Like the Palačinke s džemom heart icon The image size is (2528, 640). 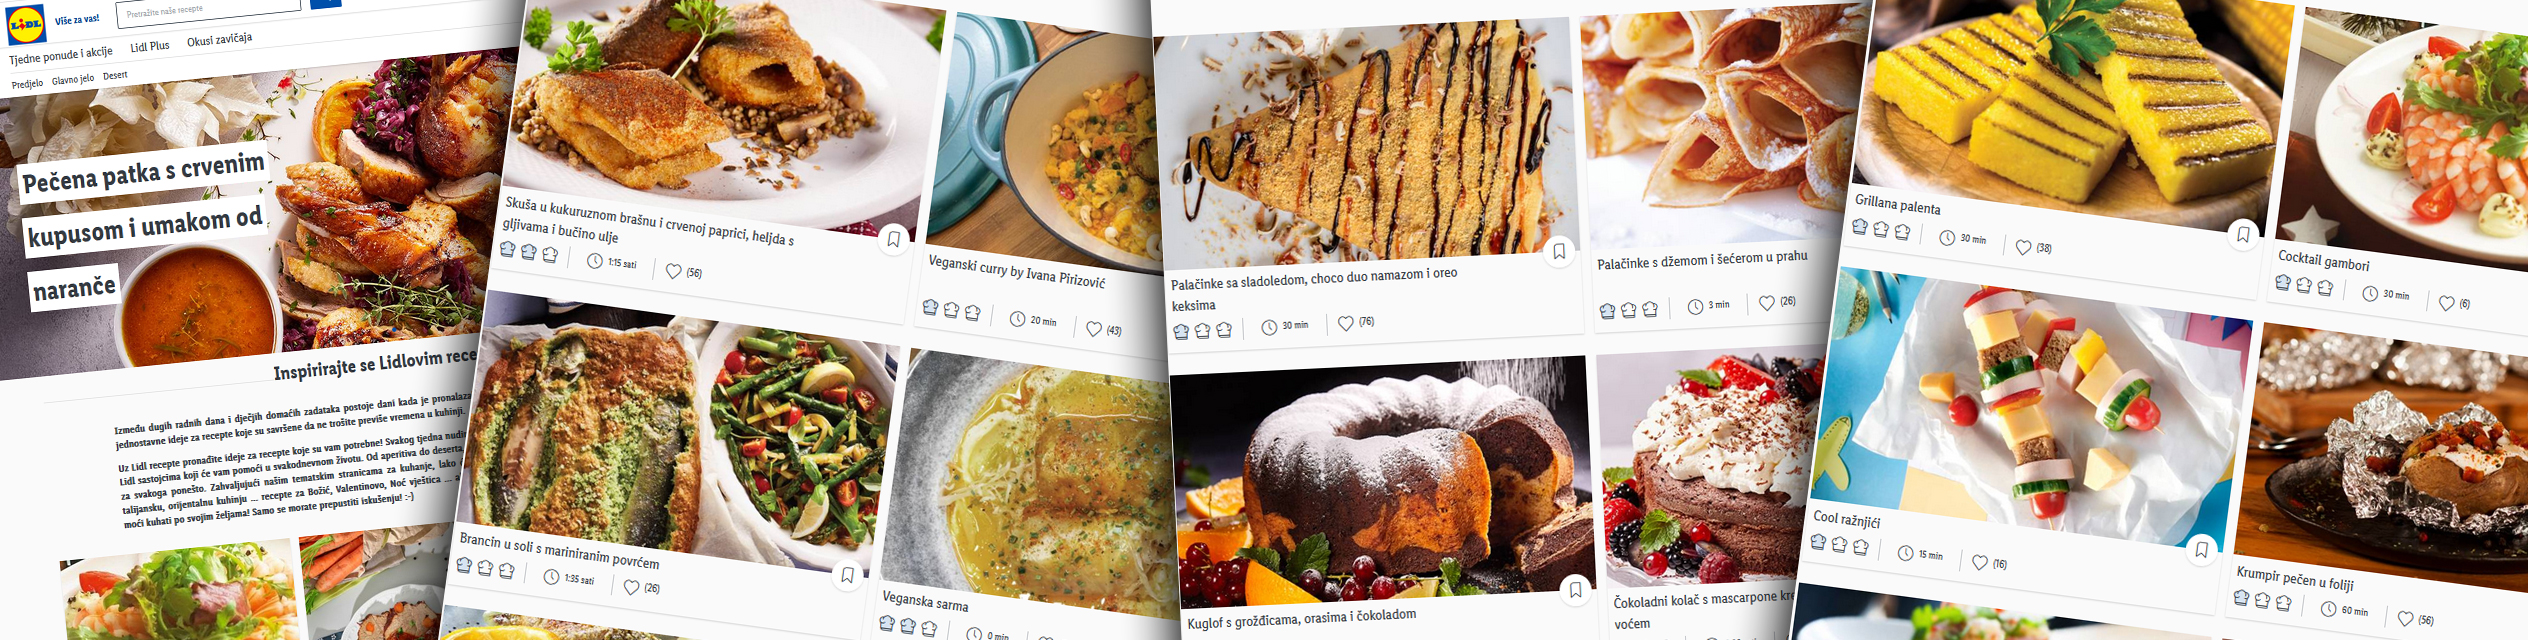click(1767, 303)
